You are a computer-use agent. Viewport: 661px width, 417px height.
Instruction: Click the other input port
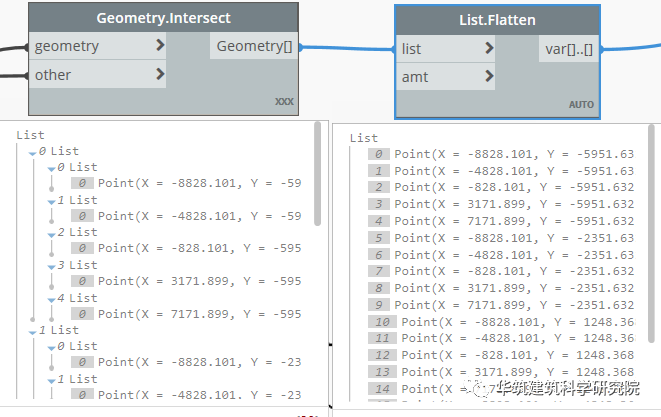click(x=97, y=75)
